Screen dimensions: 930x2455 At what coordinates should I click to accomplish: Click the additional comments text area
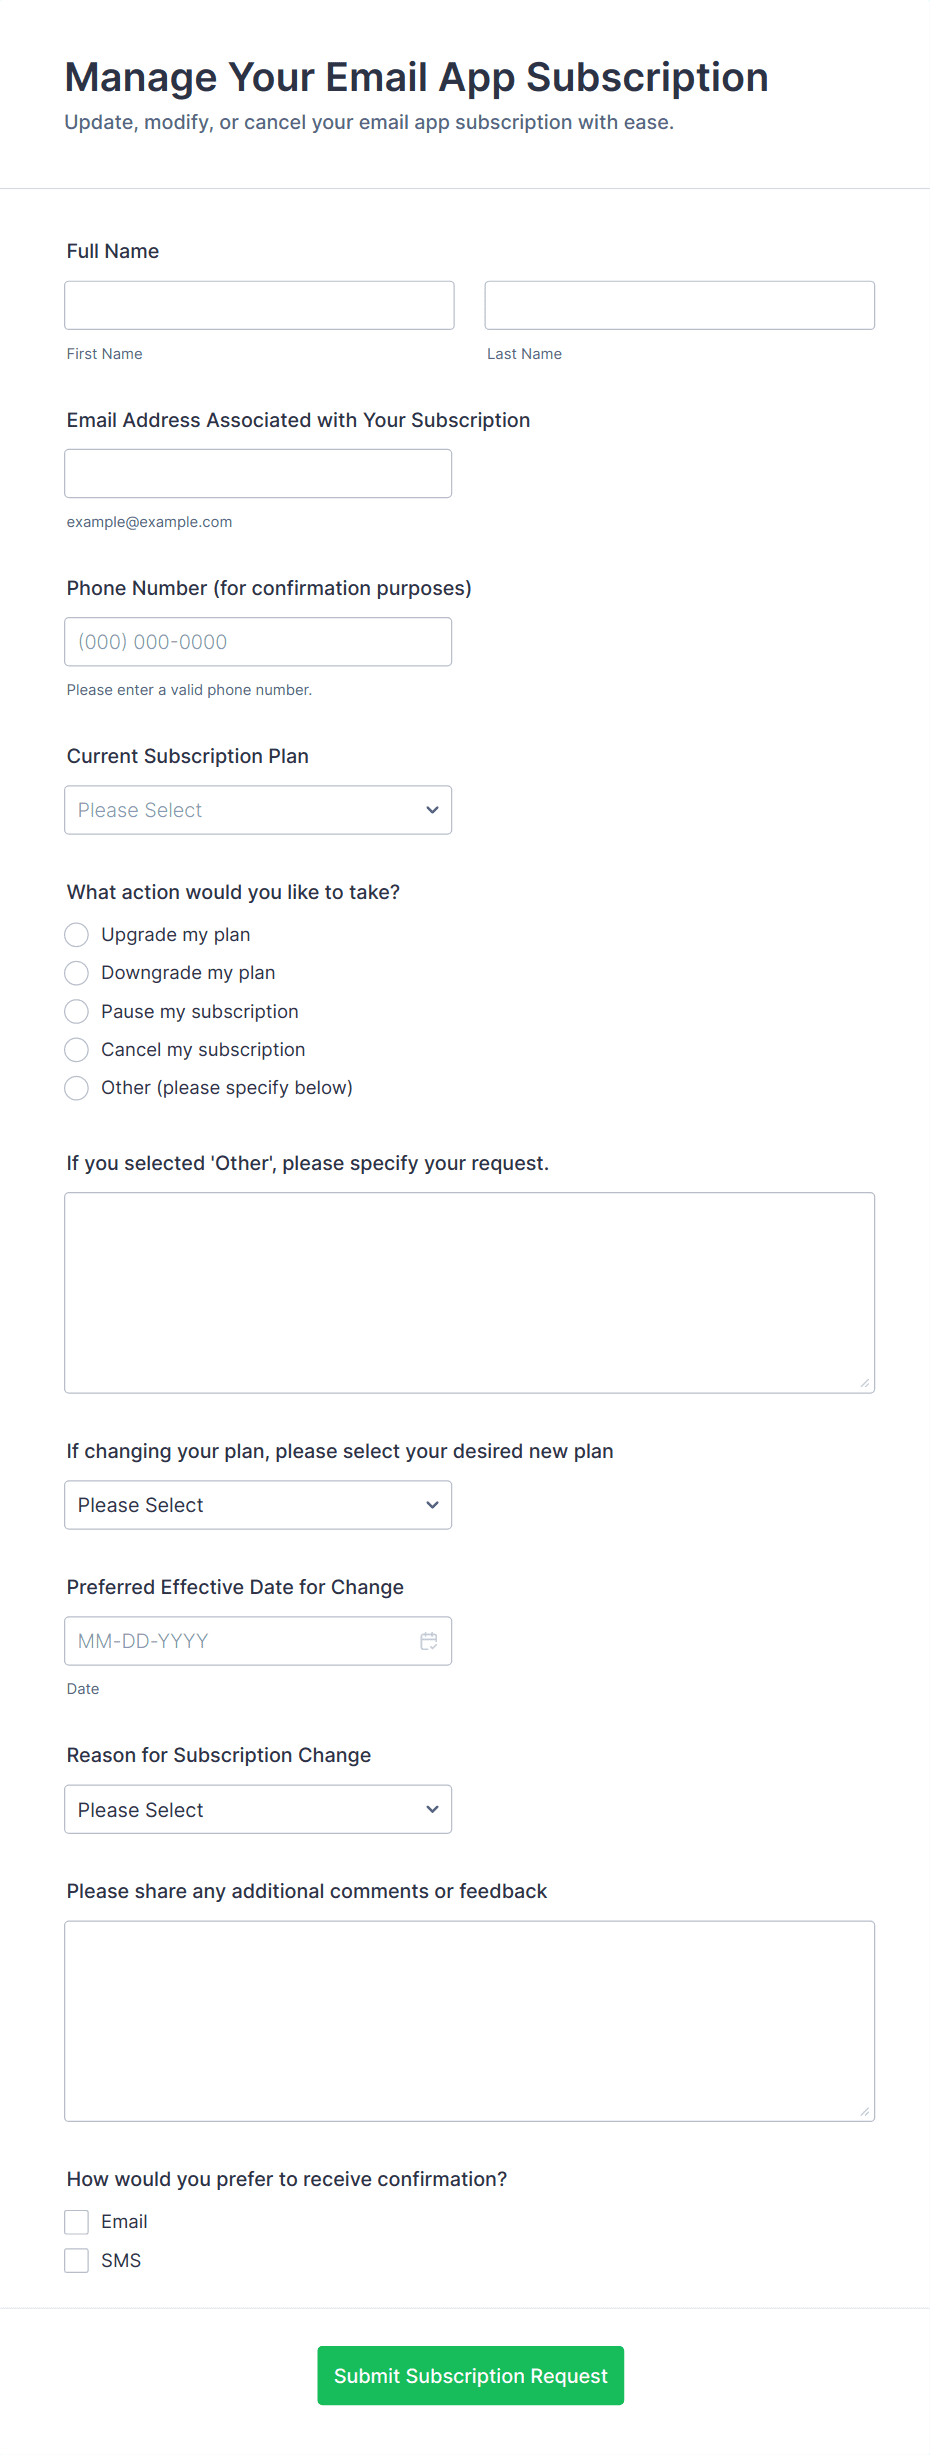click(469, 2020)
